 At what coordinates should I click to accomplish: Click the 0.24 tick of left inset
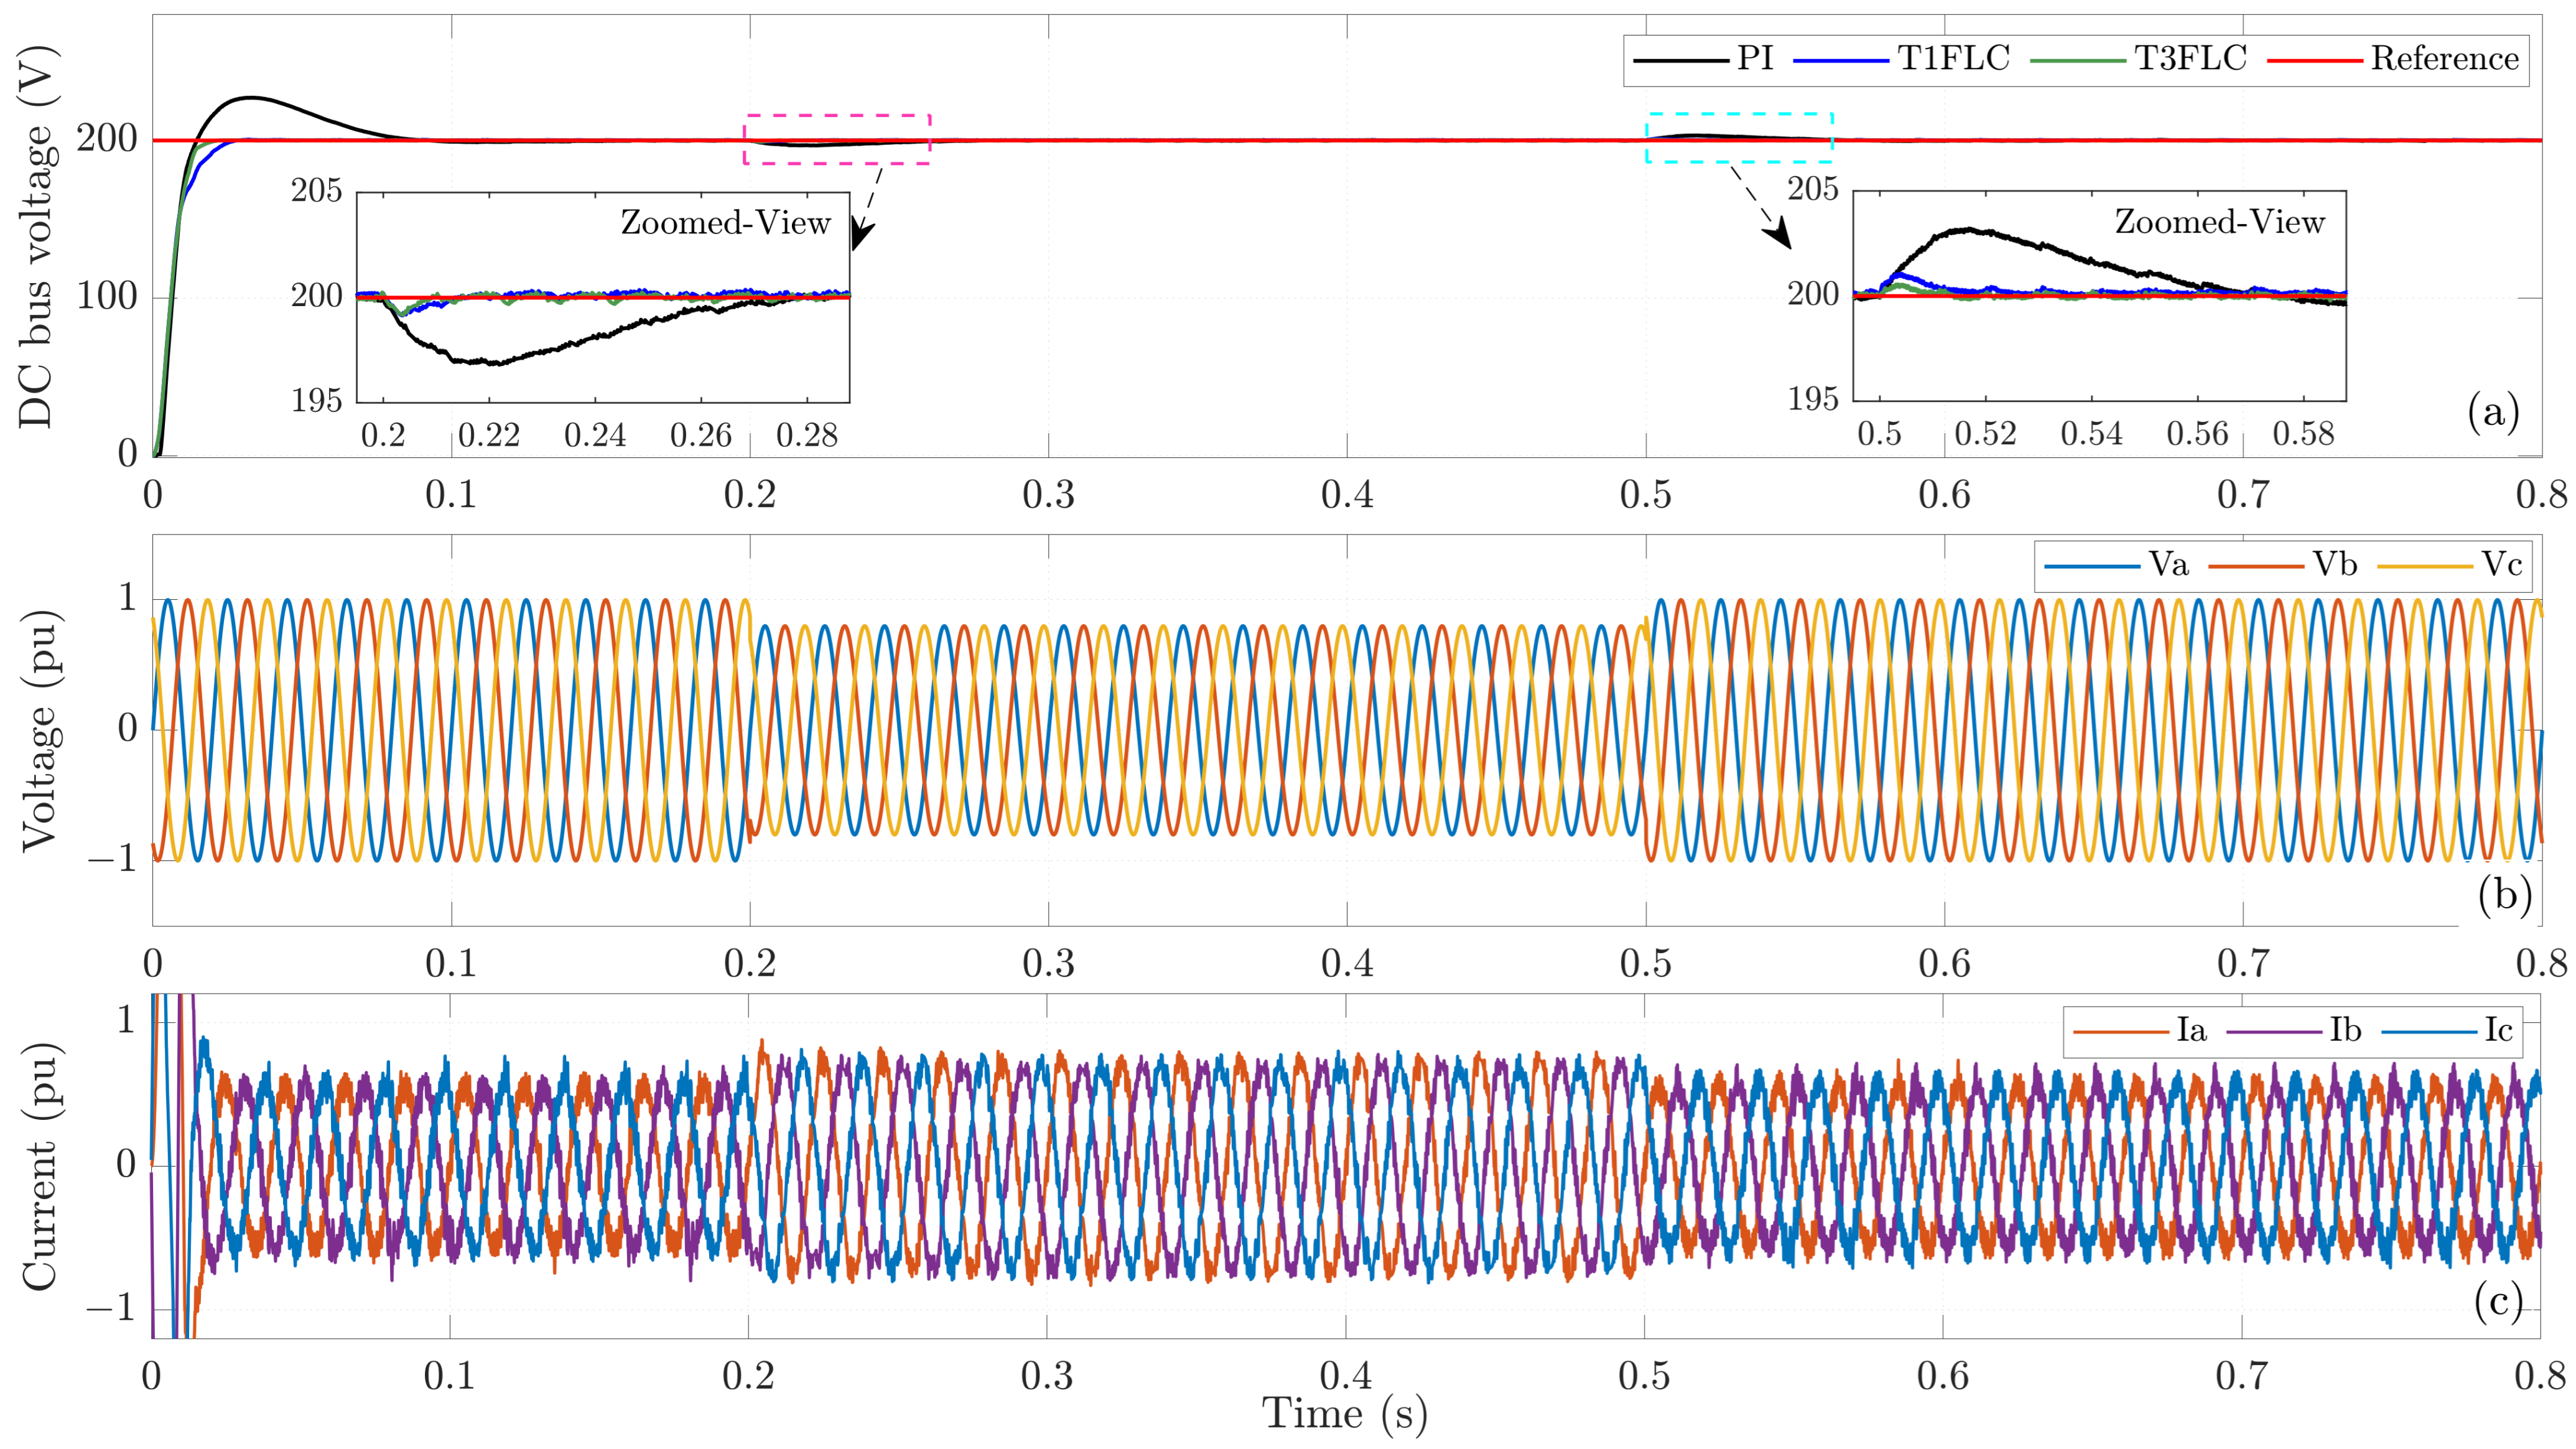[595, 436]
